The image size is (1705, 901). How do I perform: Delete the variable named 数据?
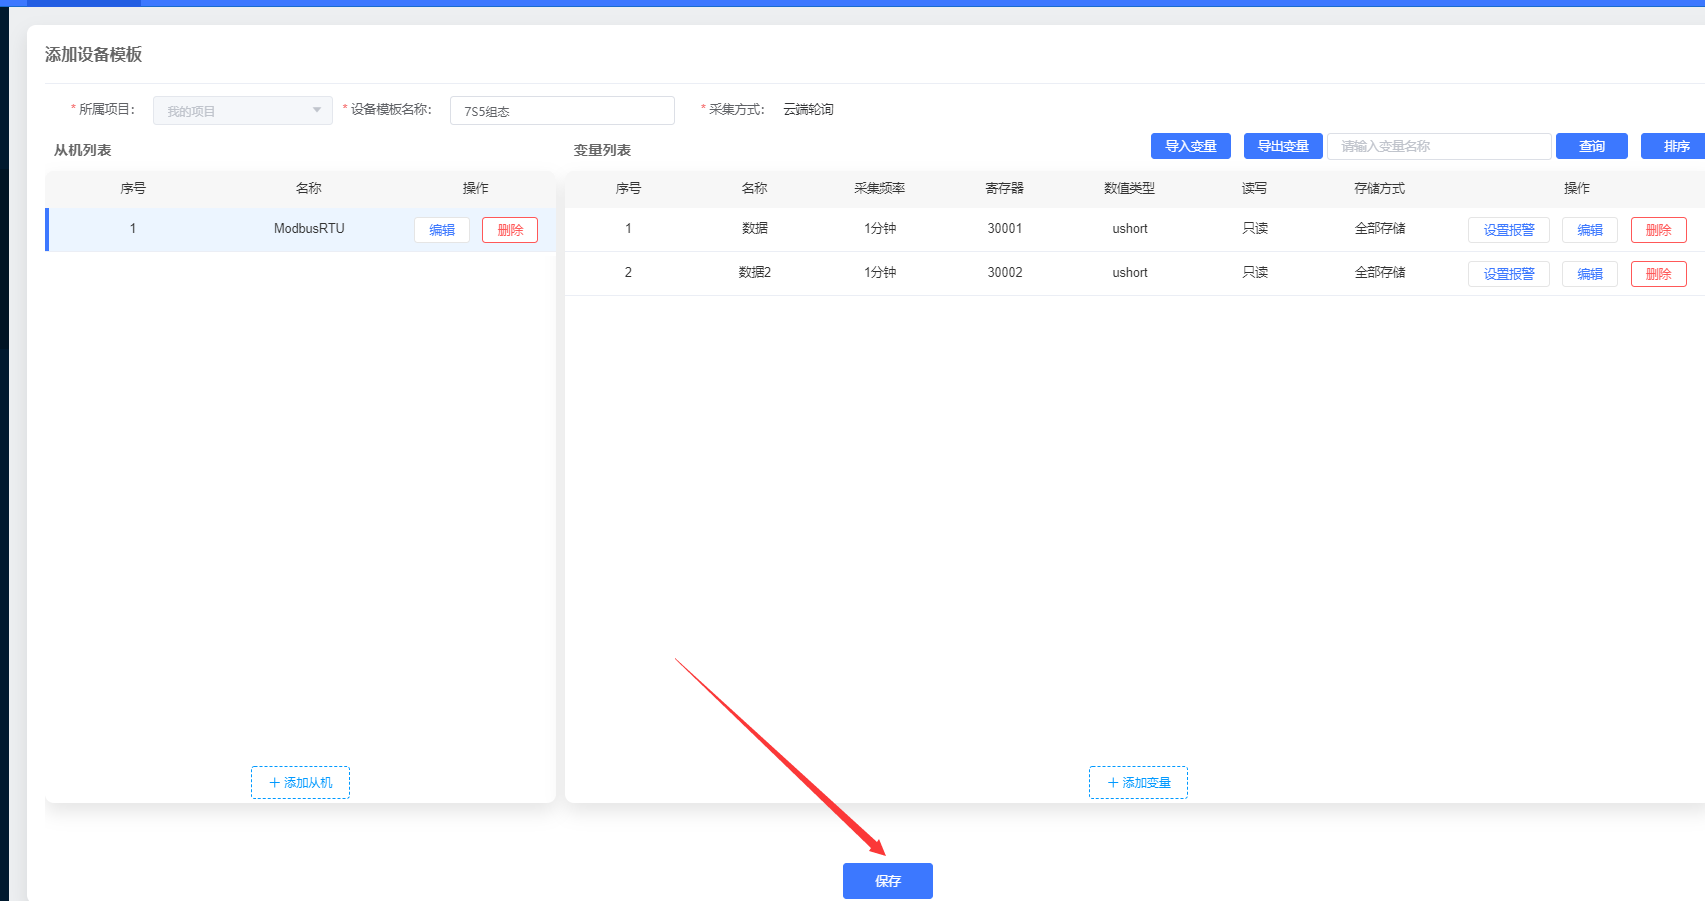pyautogui.click(x=1658, y=230)
